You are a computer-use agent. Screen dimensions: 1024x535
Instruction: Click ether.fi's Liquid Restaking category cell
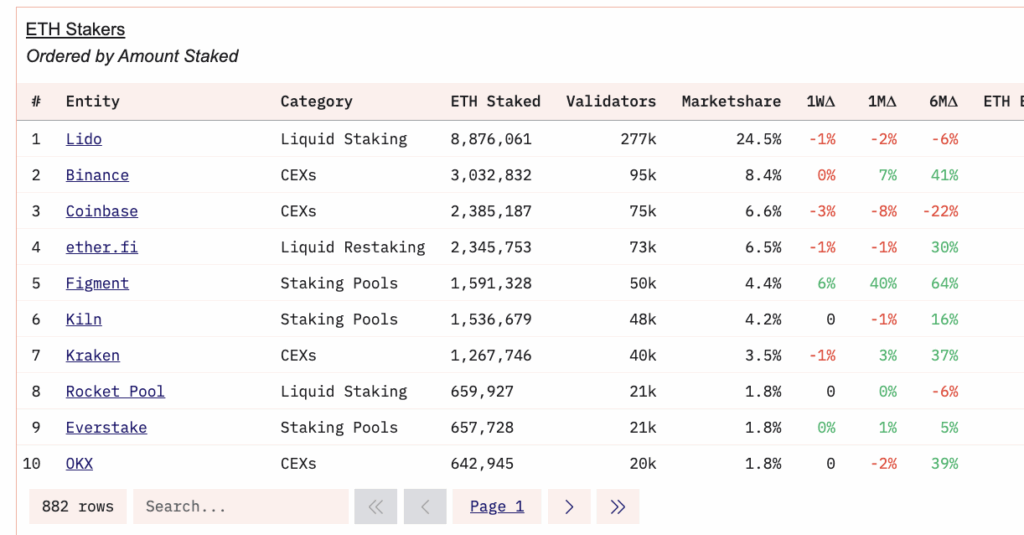pos(353,247)
